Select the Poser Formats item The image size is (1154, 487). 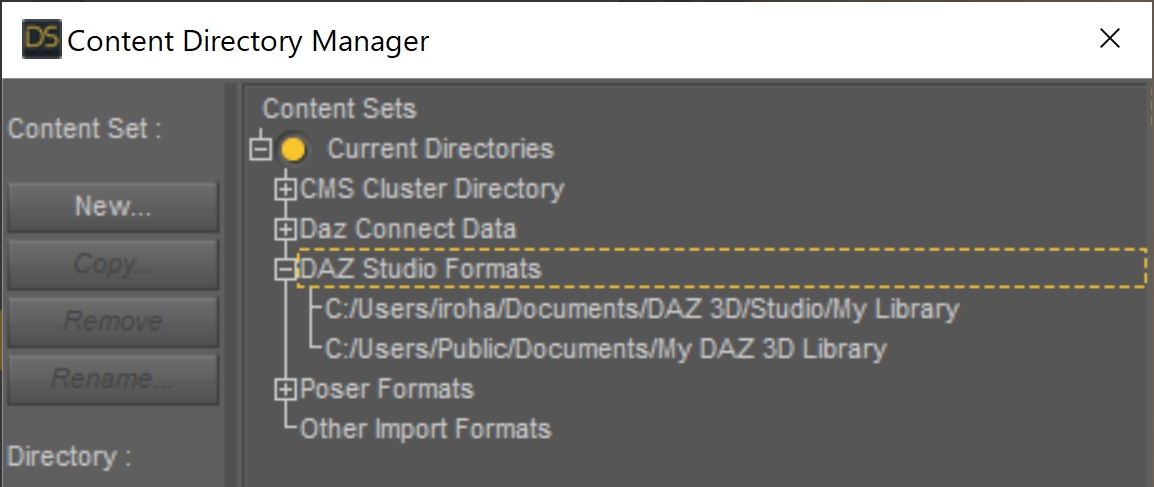click(x=387, y=388)
